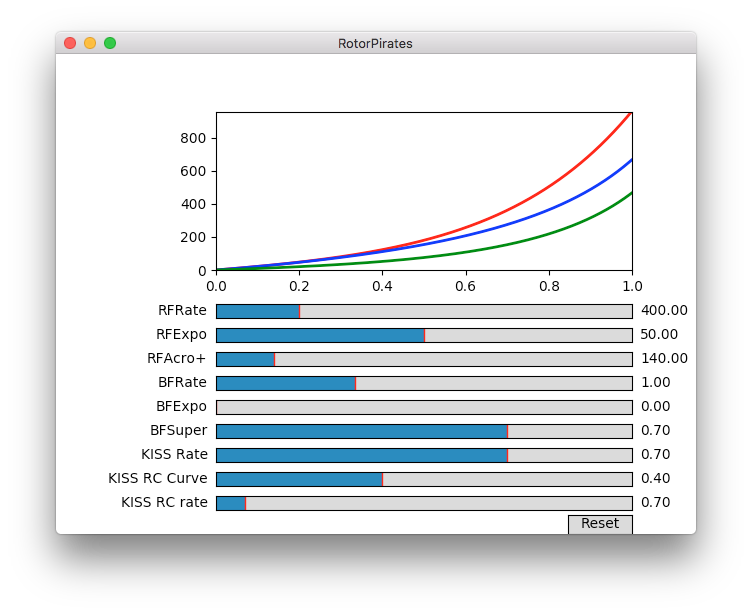Click the RFAcro+ value 140.00
The width and height of the screenshot is (752, 614).
pyautogui.click(x=664, y=358)
